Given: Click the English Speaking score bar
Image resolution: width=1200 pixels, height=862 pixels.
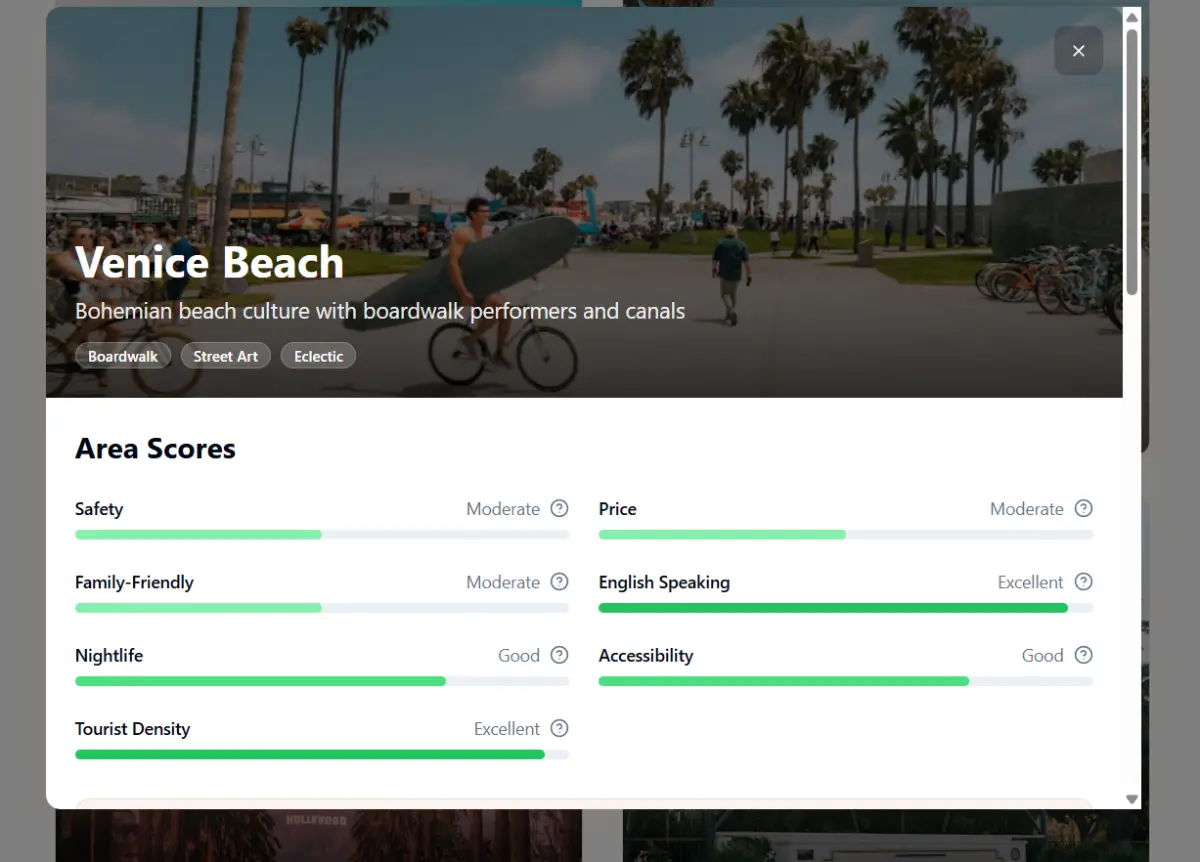Looking at the screenshot, I should click(845, 608).
